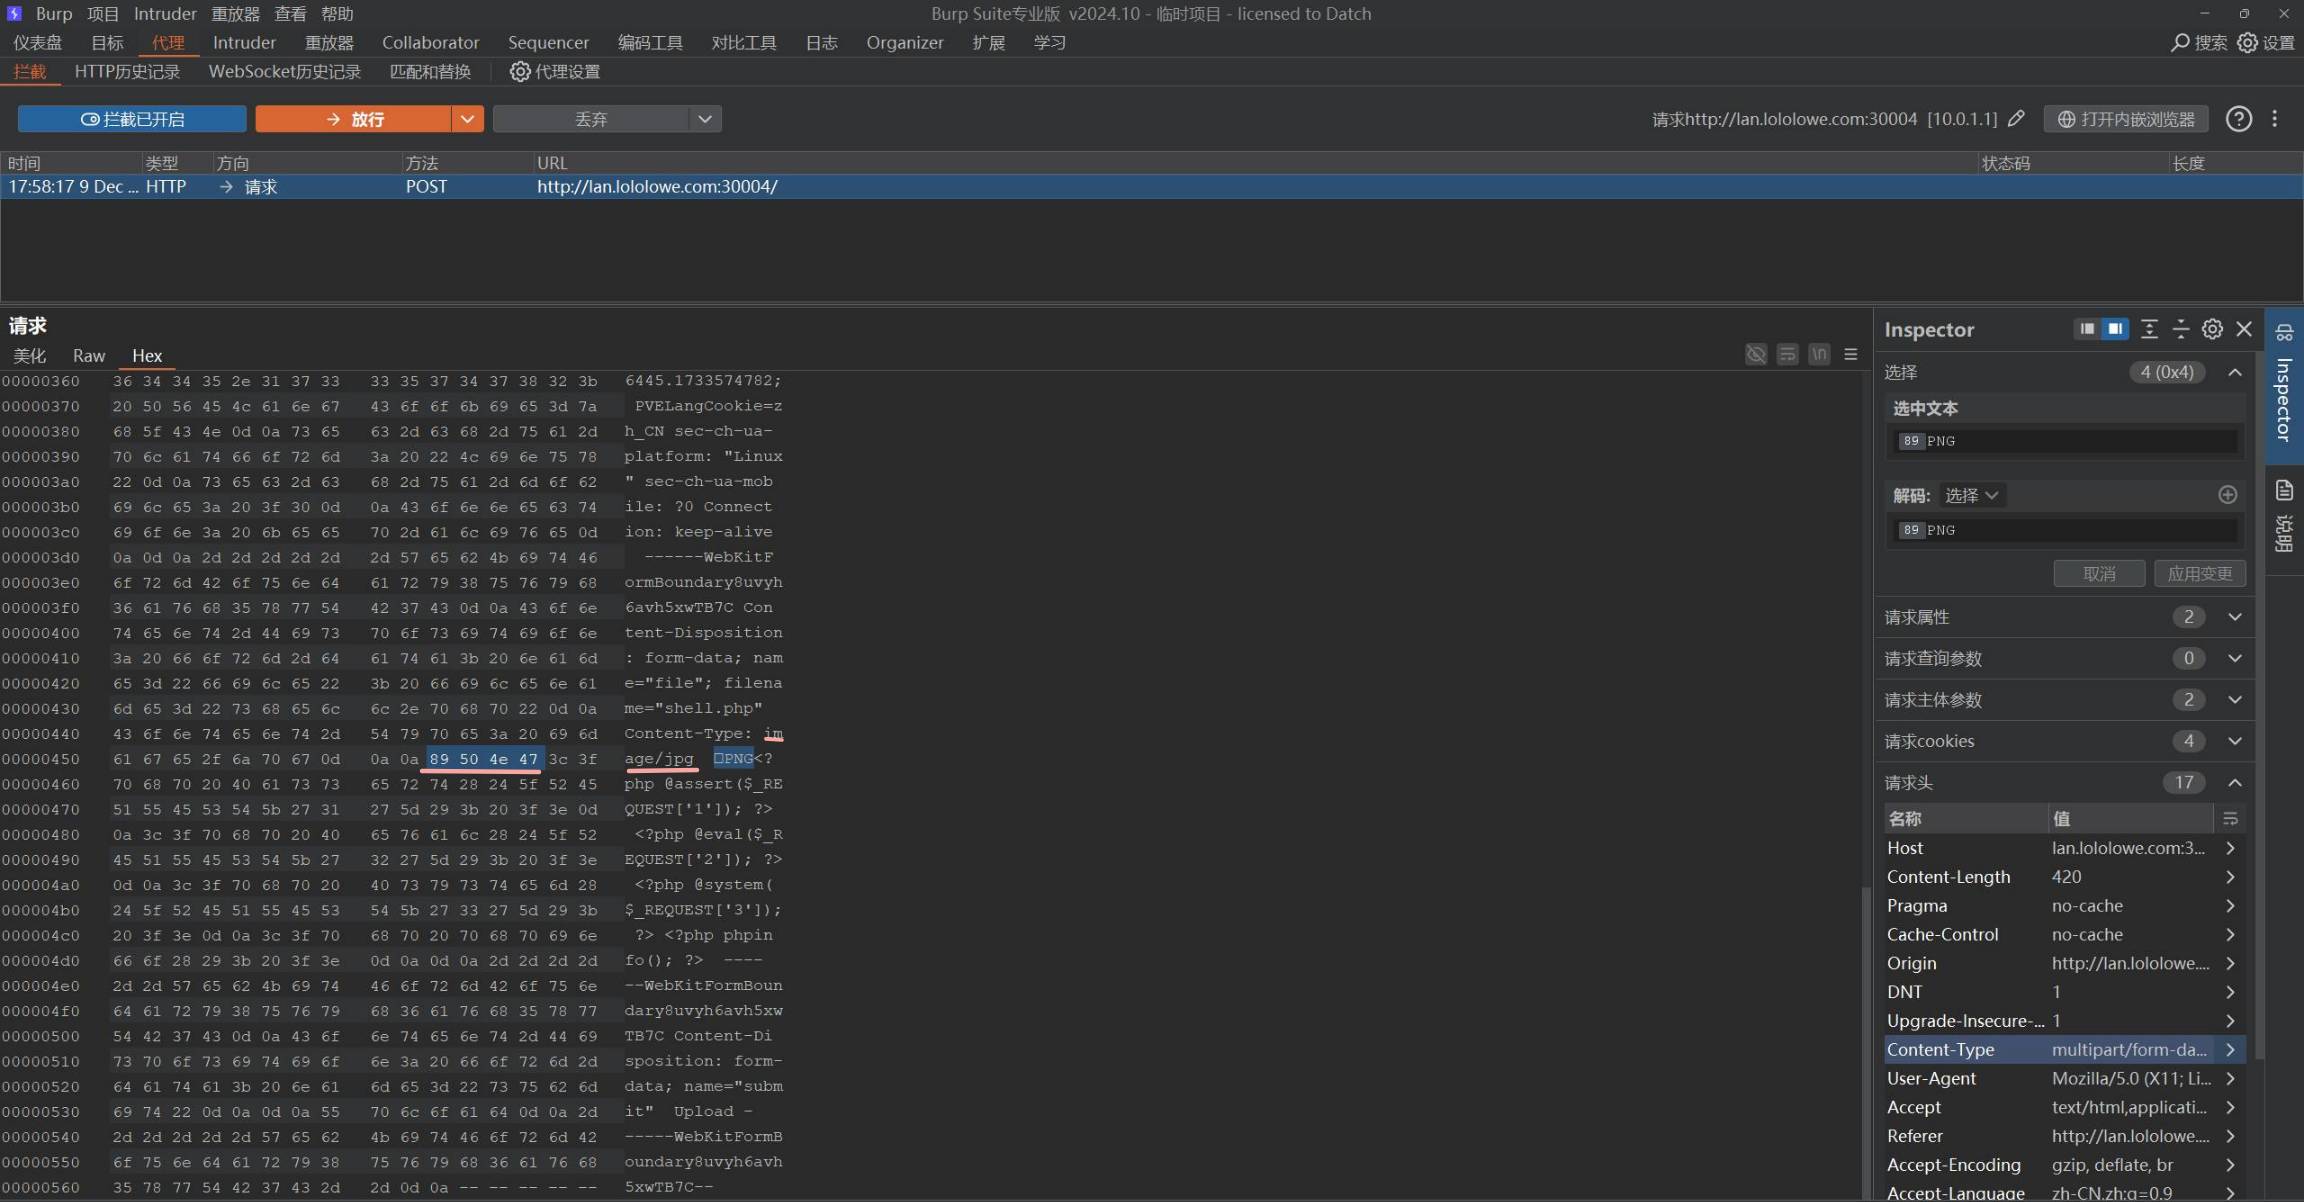2304x1202 pixels.
Task: Add decoding step with plus icon
Action: [2227, 495]
